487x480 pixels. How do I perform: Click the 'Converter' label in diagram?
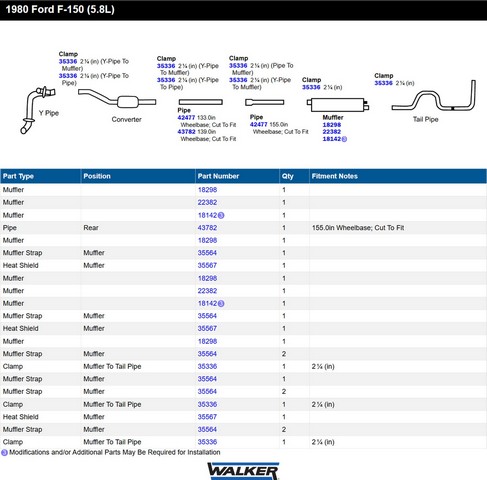point(127,119)
